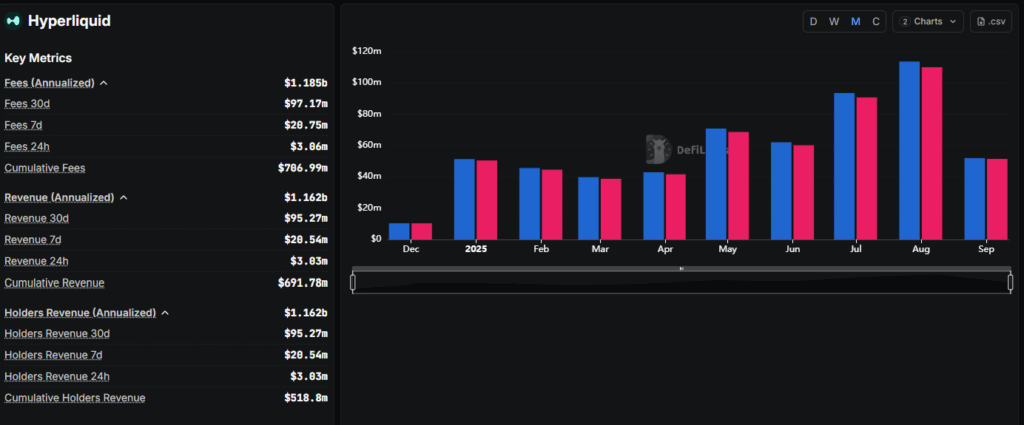Click the Cumulative Revenue label
This screenshot has width=1024, height=425.
click(x=54, y=283)
